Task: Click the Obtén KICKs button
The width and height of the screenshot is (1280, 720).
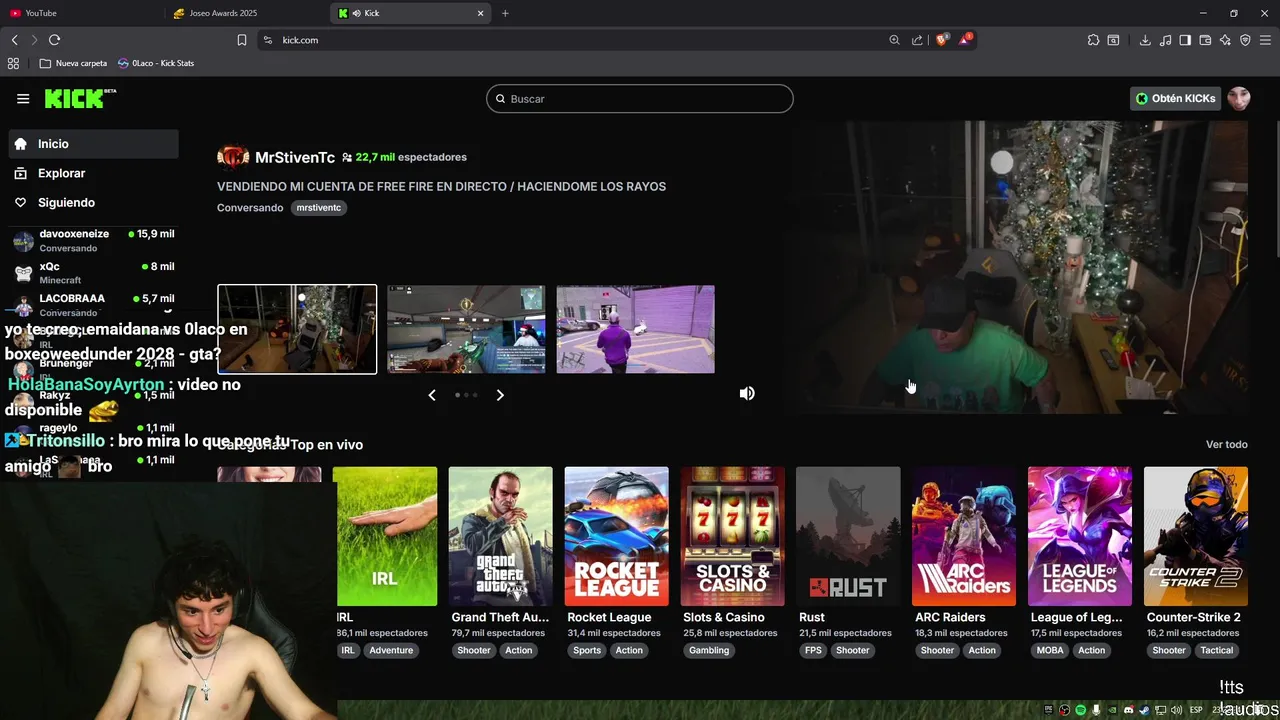Action: tap(1175, 98)
